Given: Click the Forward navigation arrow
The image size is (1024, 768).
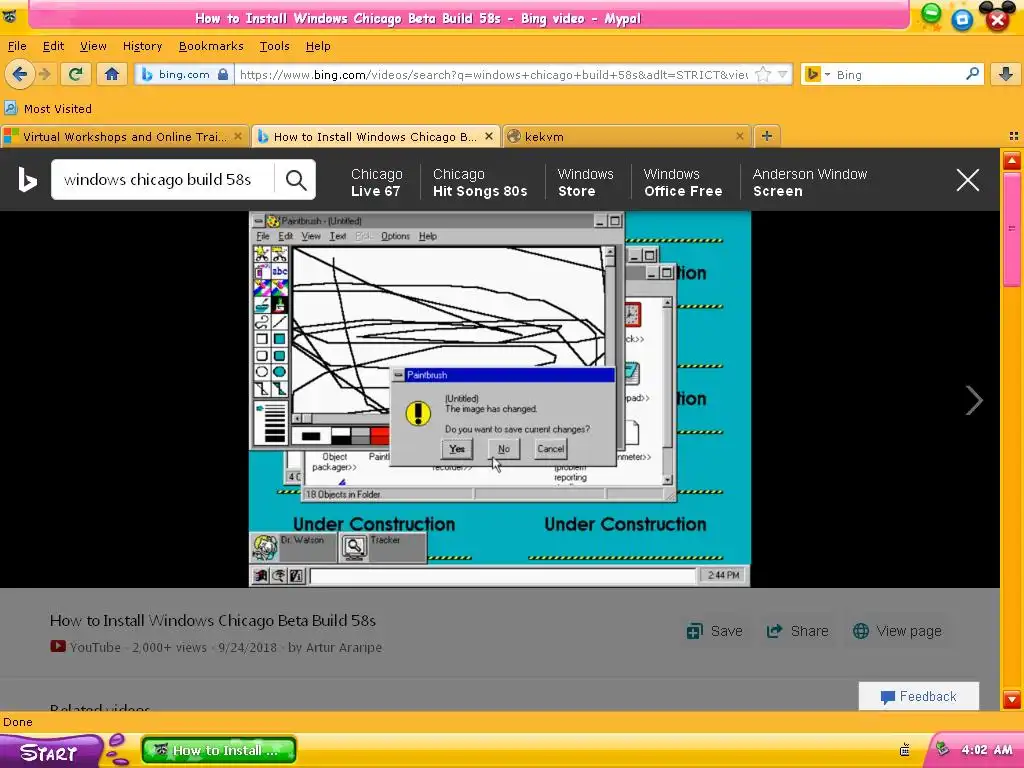Looking at the screenshot, I should (45, 74).
